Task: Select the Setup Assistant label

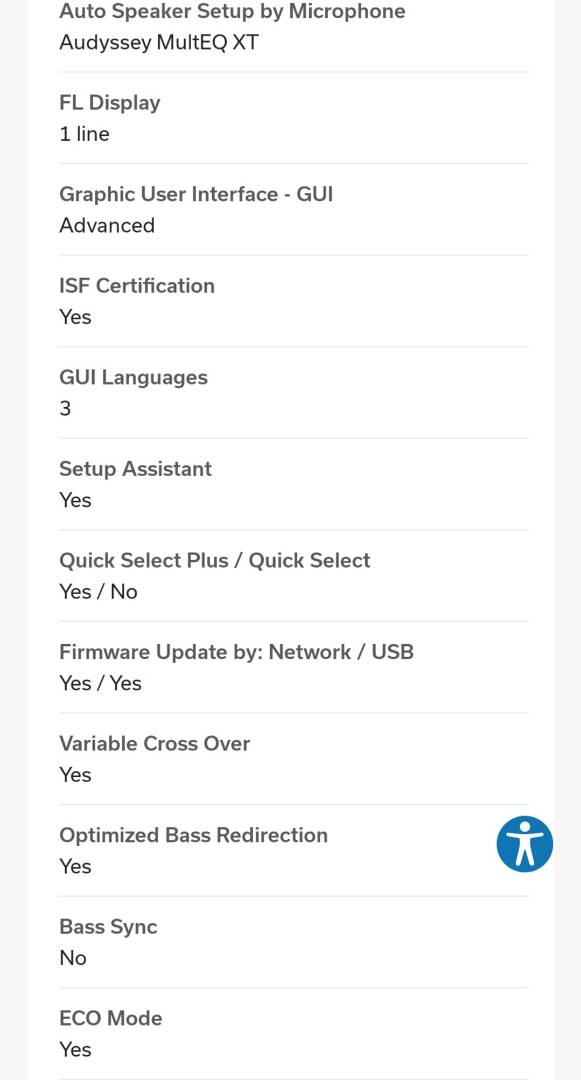Action: coord(136,469)
